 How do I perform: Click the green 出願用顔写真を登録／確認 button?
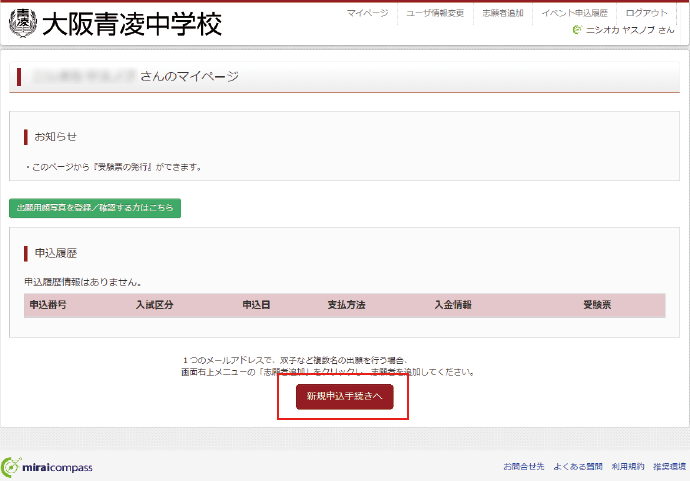coord(95,208)
